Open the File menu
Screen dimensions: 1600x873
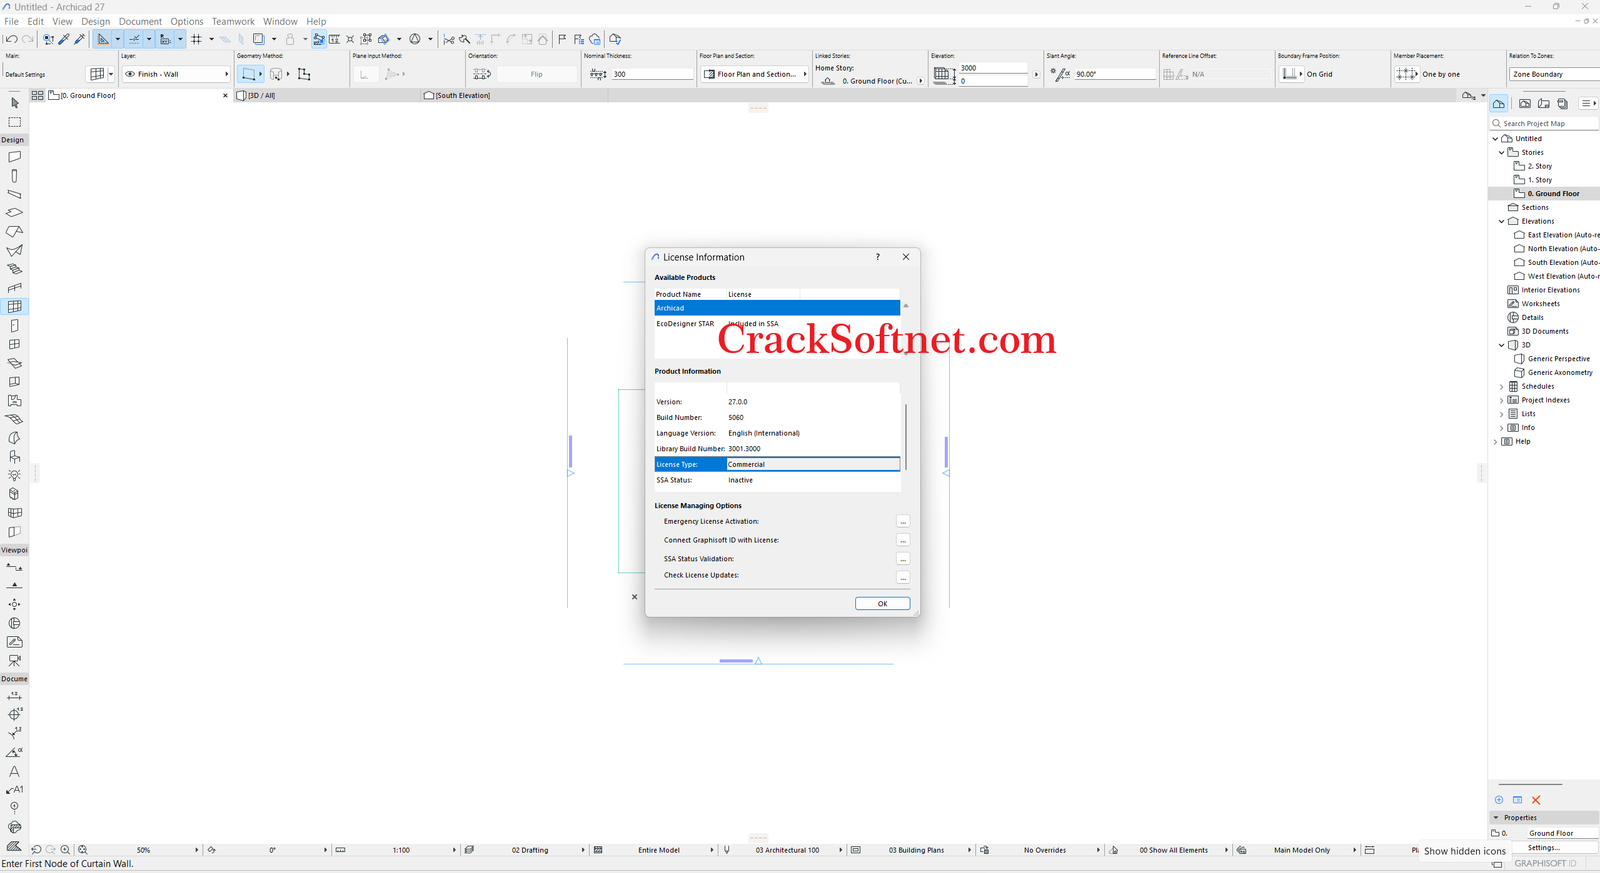pos(11,21)
